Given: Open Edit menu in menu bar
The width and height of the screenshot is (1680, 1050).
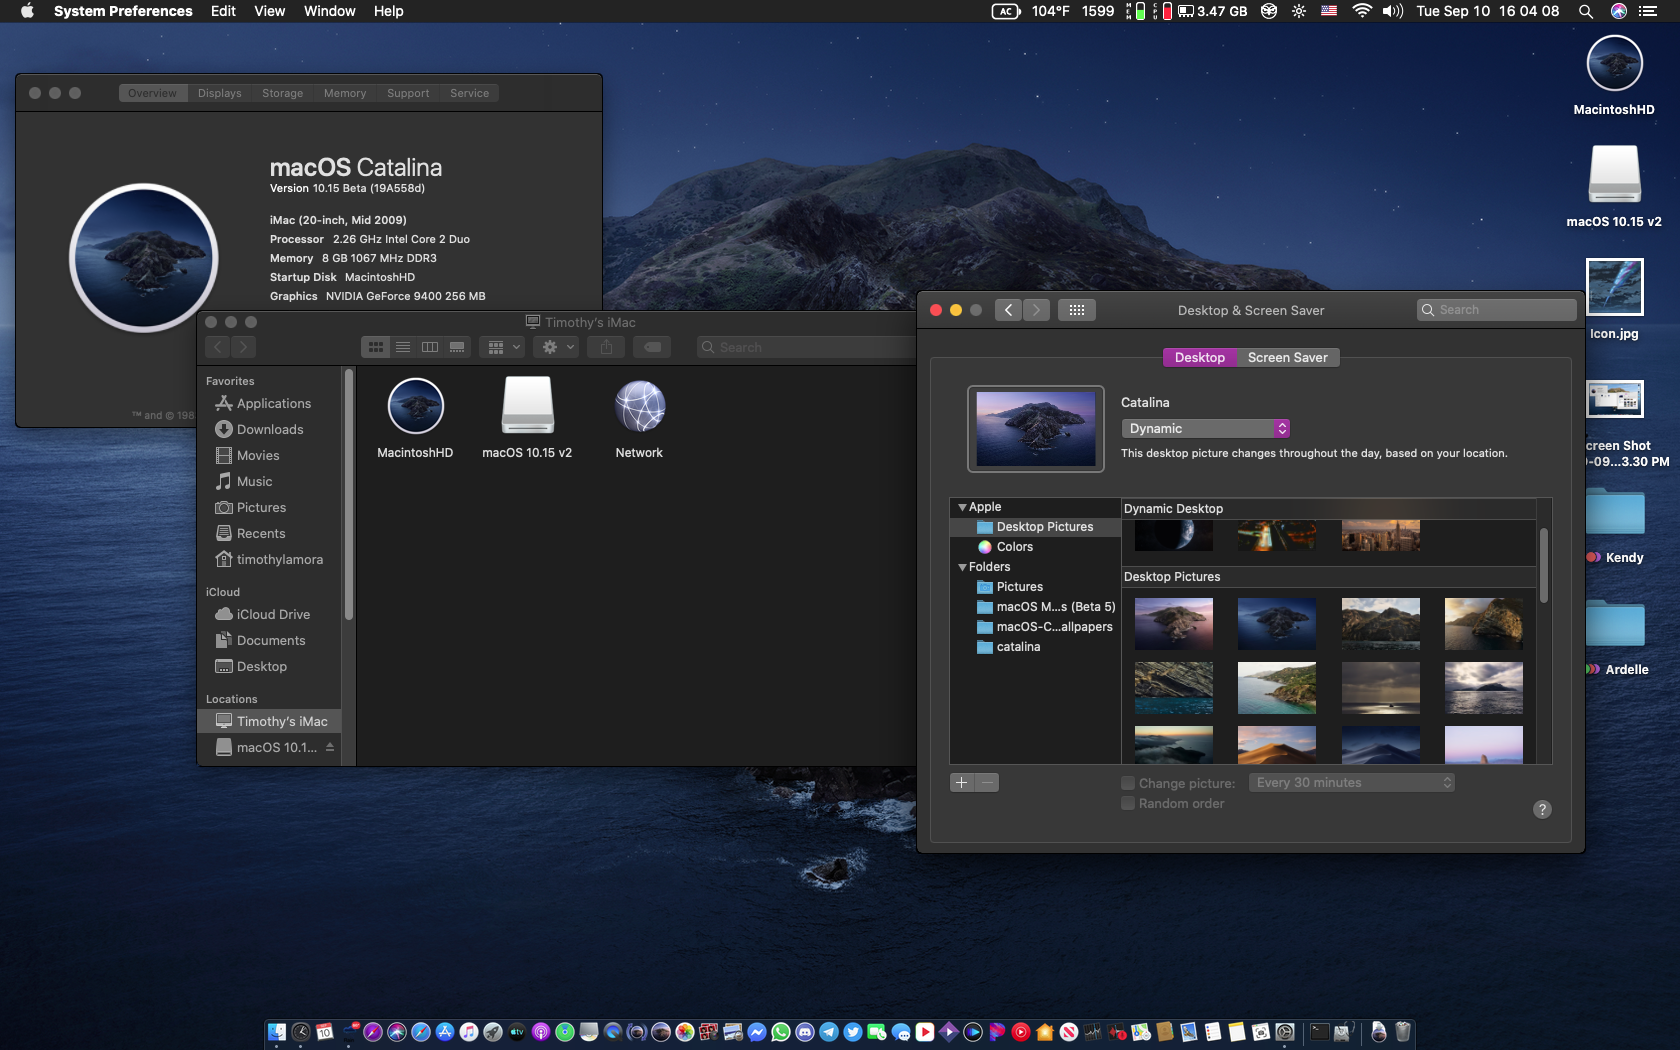Looking at the screenshot, I should coord(223,11).
